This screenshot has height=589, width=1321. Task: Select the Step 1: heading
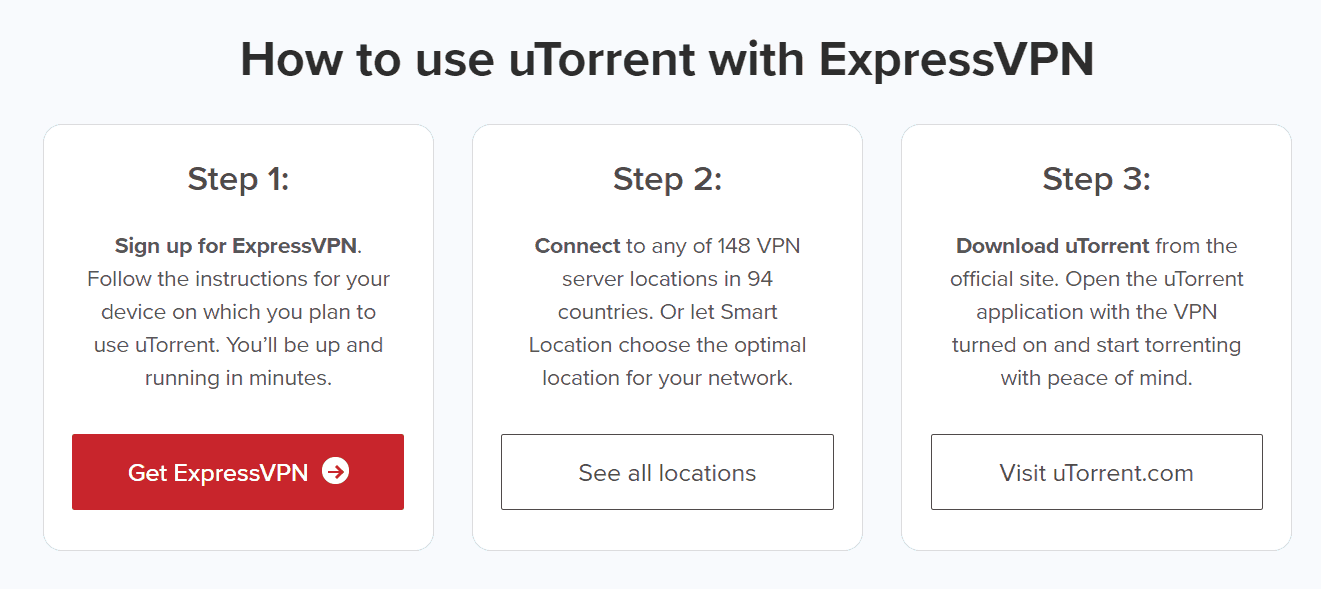coord(238,179)
